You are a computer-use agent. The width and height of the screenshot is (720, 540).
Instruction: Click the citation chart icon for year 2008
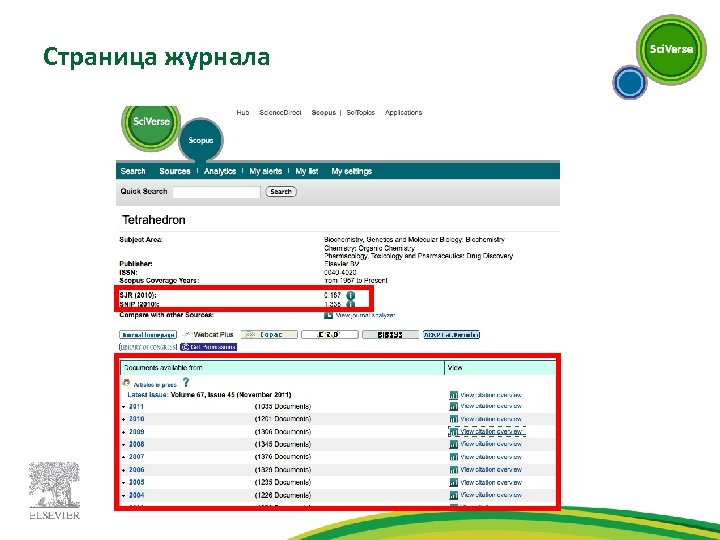tap(454, 444)
